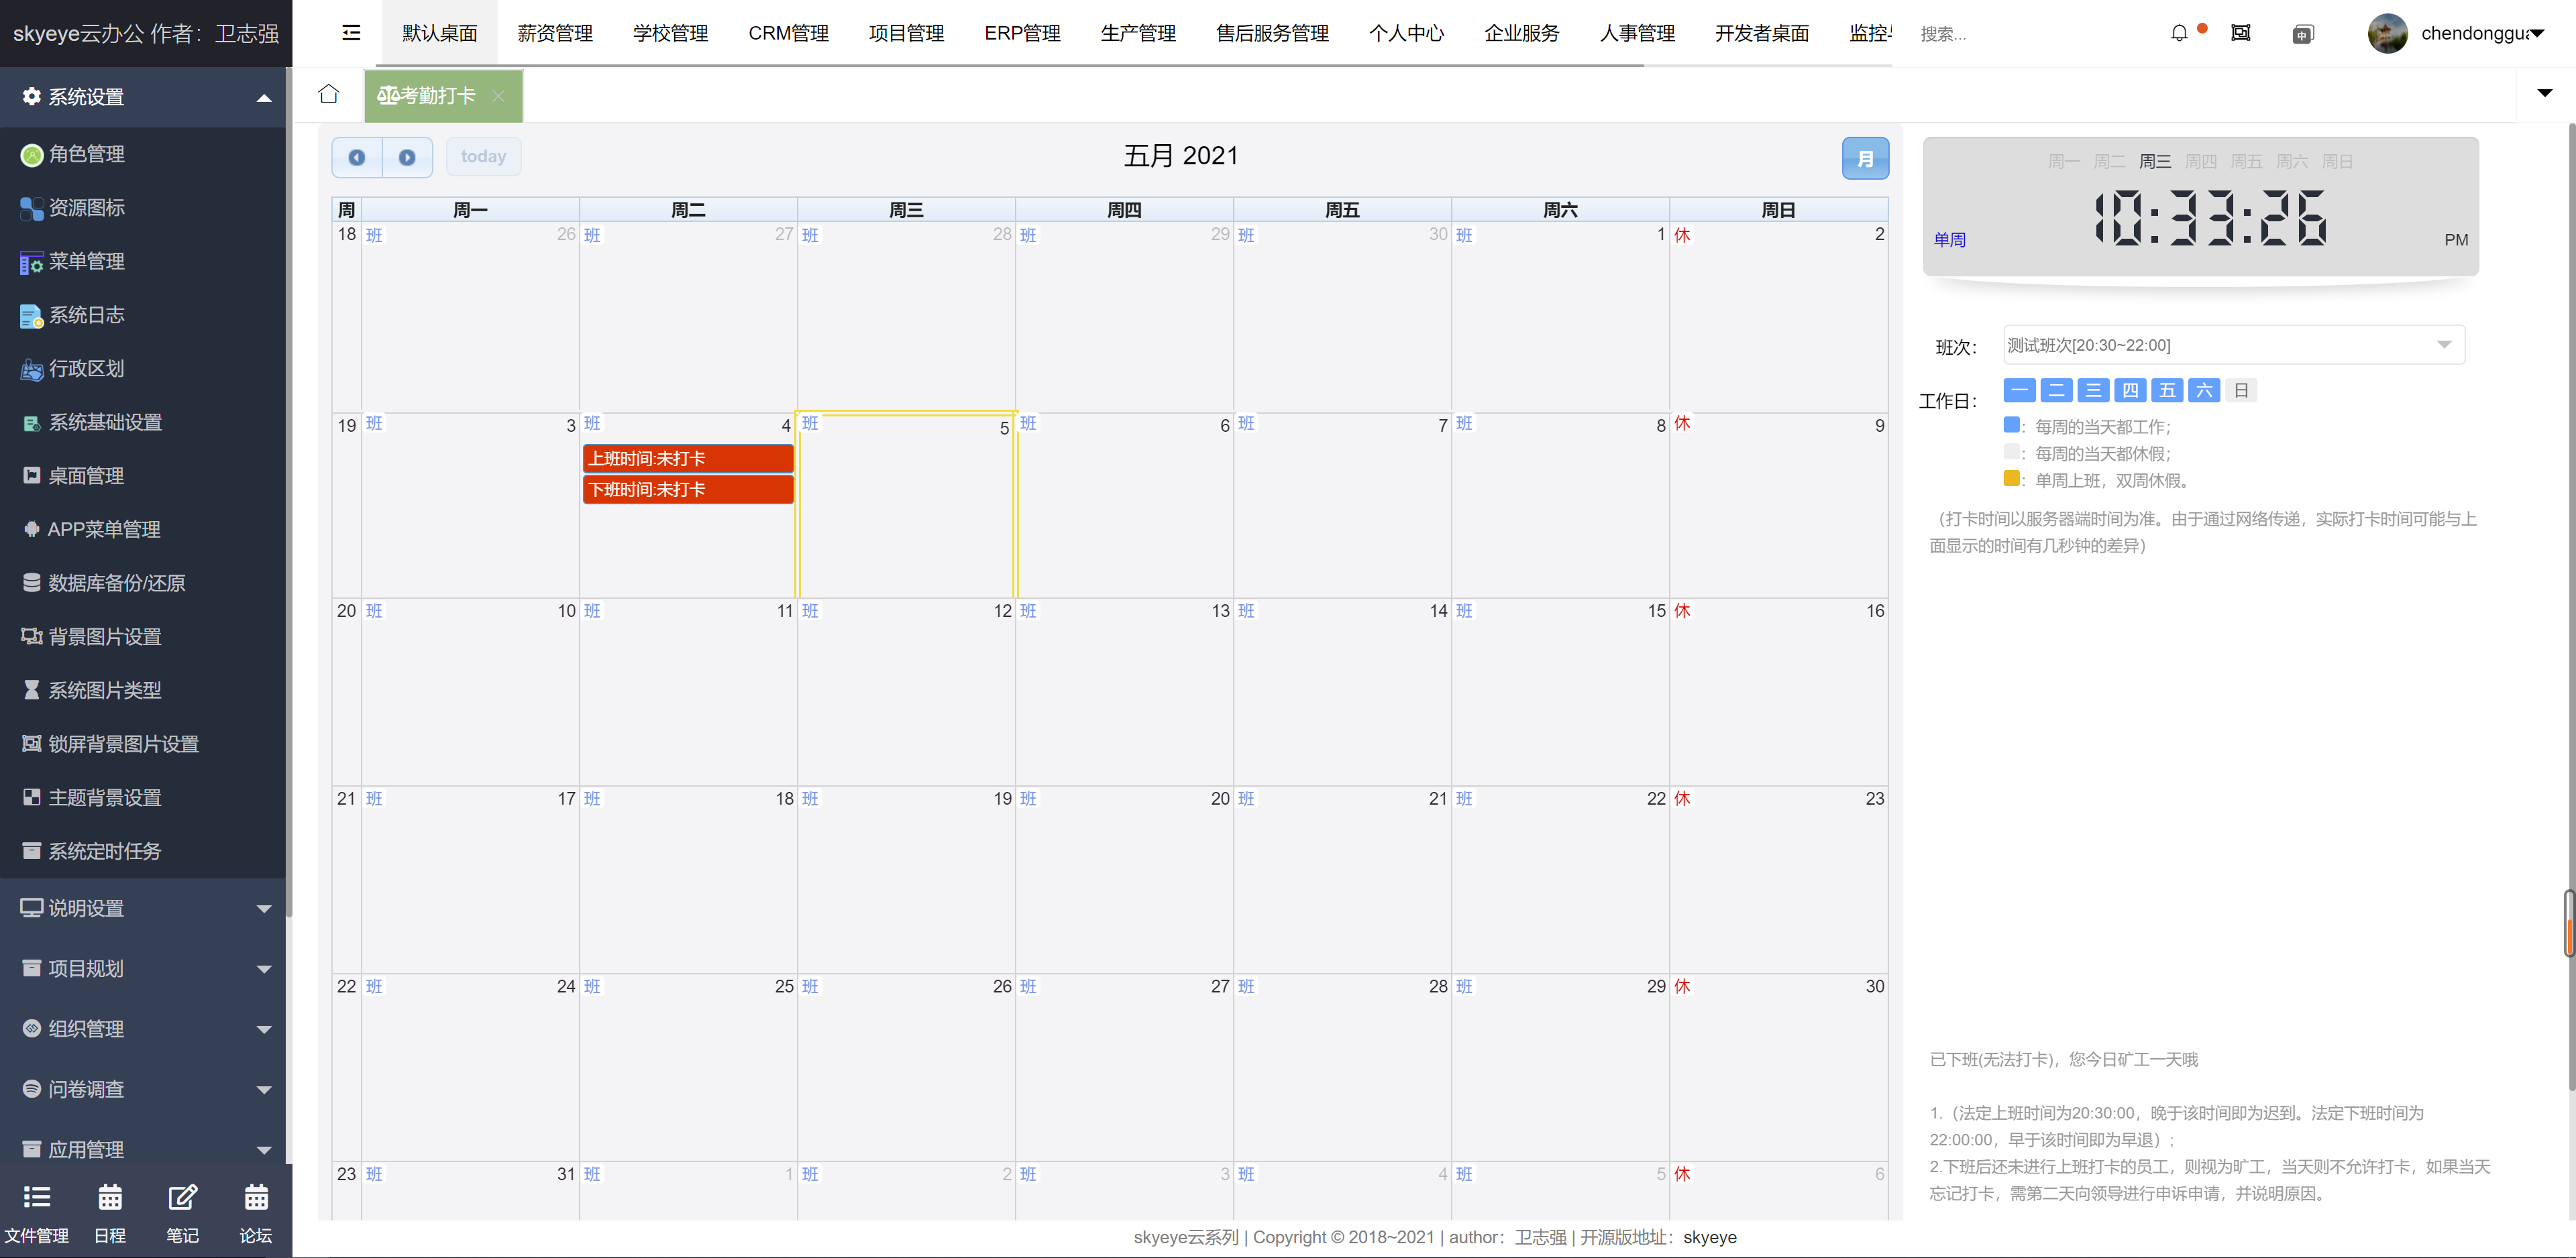2576x1258 pixels.
Task: Open the chendonggua user dropdown
Action: point(2482,33)
